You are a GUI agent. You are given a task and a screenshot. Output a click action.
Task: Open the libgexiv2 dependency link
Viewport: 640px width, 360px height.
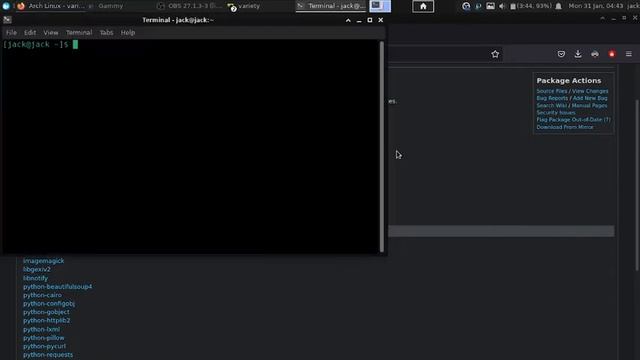pos(37,269)
